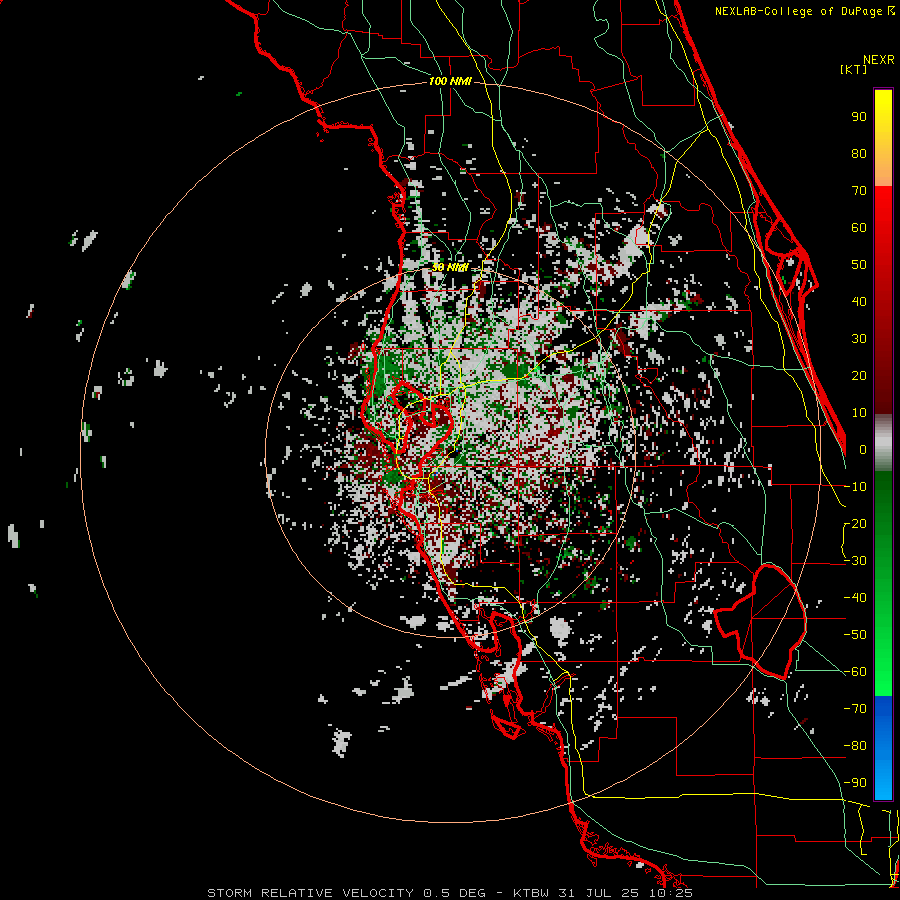Click the 50 value on the velocity scale
The width and height of the screenshot is (900, 900).
coord(859,265)
